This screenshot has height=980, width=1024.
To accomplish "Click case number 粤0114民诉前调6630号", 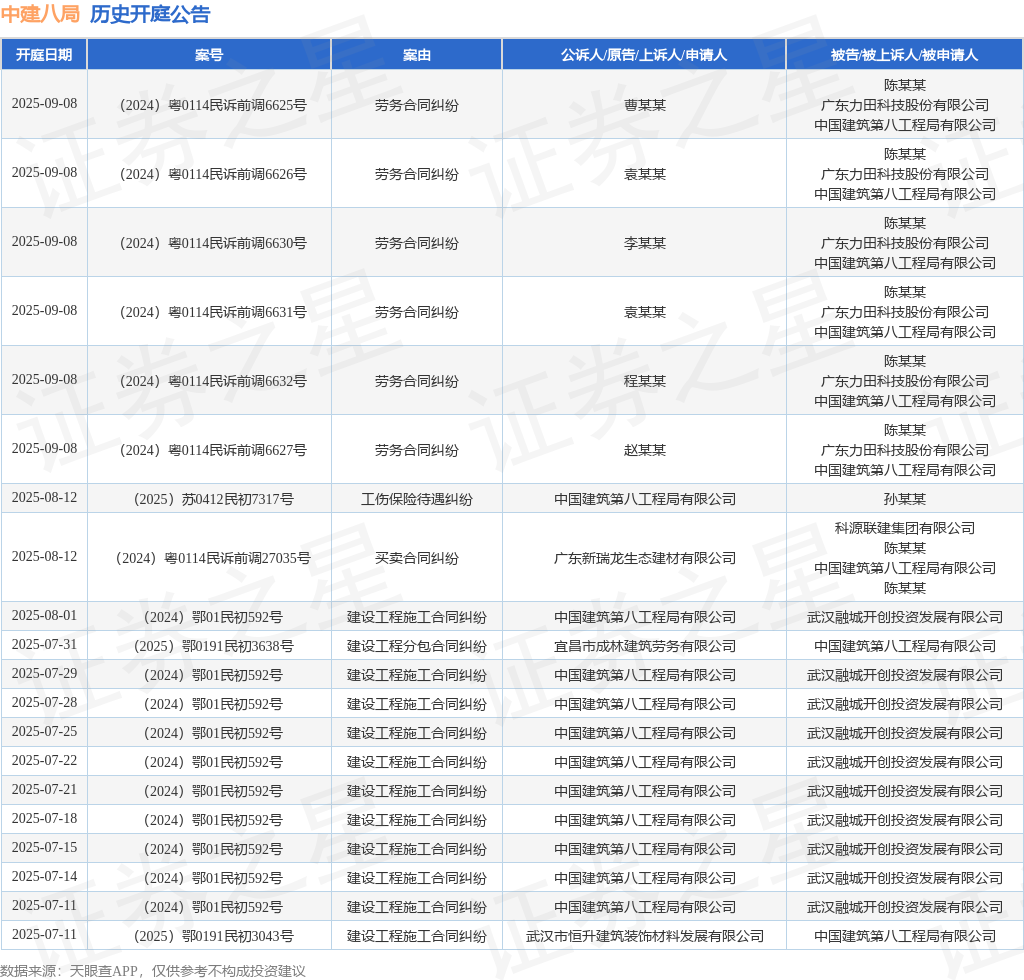I will (x=213, y=244).
